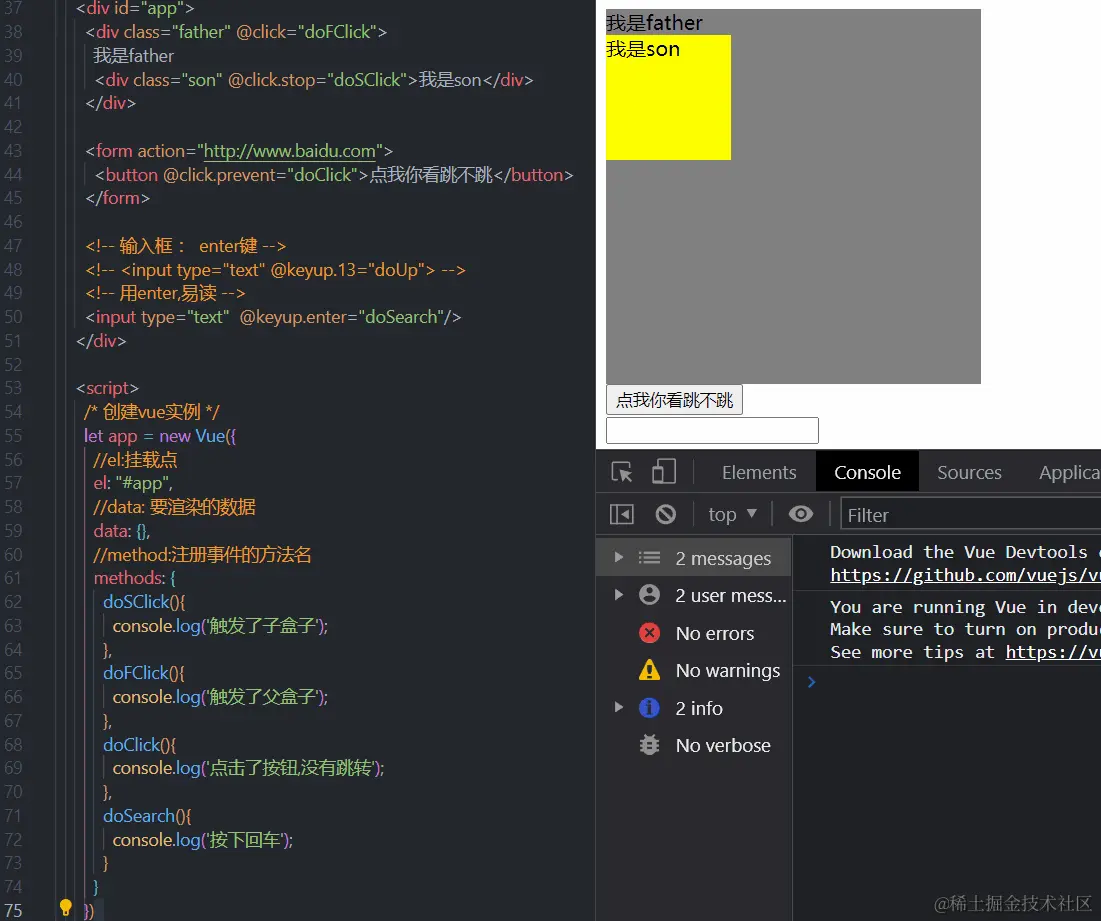This screenshot has width=1101, height=921.
Task: Click the el: "#app" line in code
Action: (133, 483)
